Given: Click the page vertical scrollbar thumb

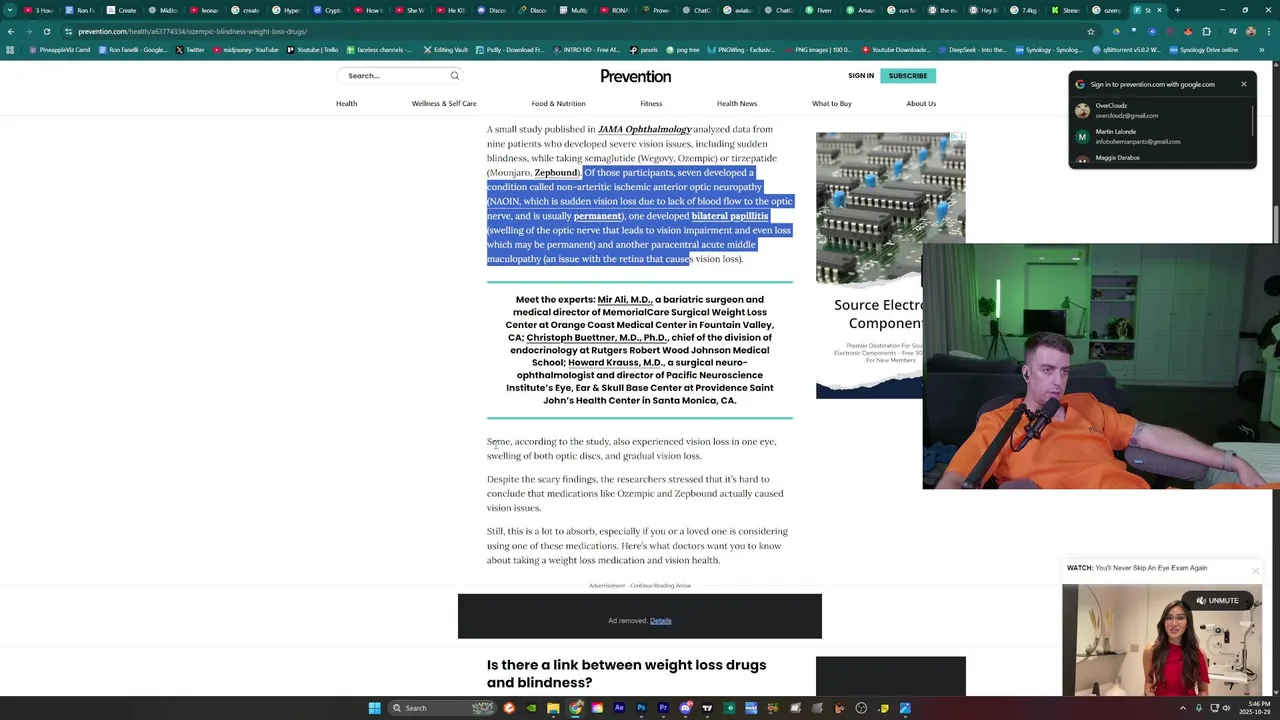Looking at the screenshot, I should (x=1276, y=224).
